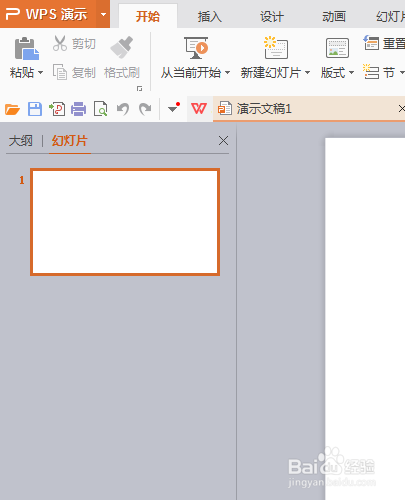
Task: Switch to the 幻灯片 slides pane tab
Action: click(x=70, y=141)
